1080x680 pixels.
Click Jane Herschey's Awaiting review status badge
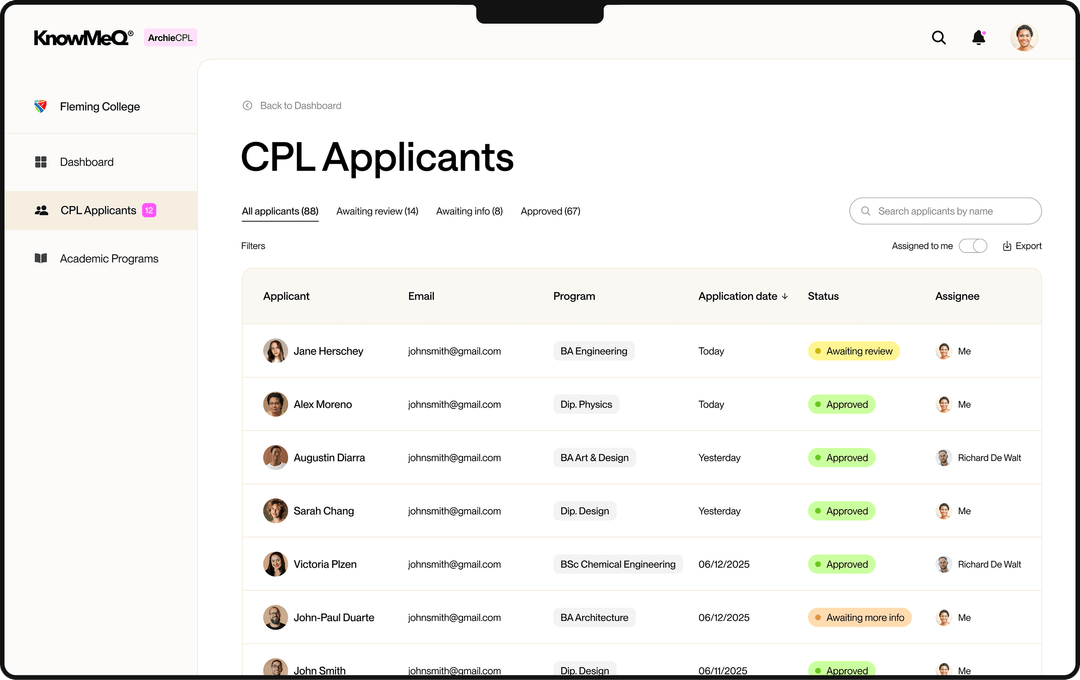(x=853, y=351)
